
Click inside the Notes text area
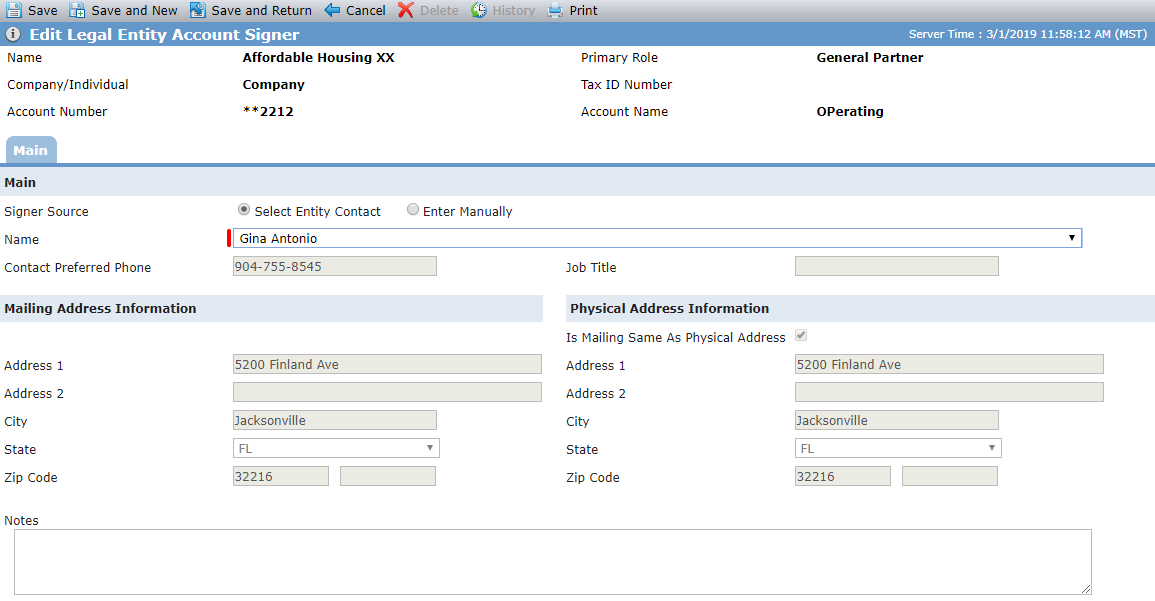tap(552, 562)
